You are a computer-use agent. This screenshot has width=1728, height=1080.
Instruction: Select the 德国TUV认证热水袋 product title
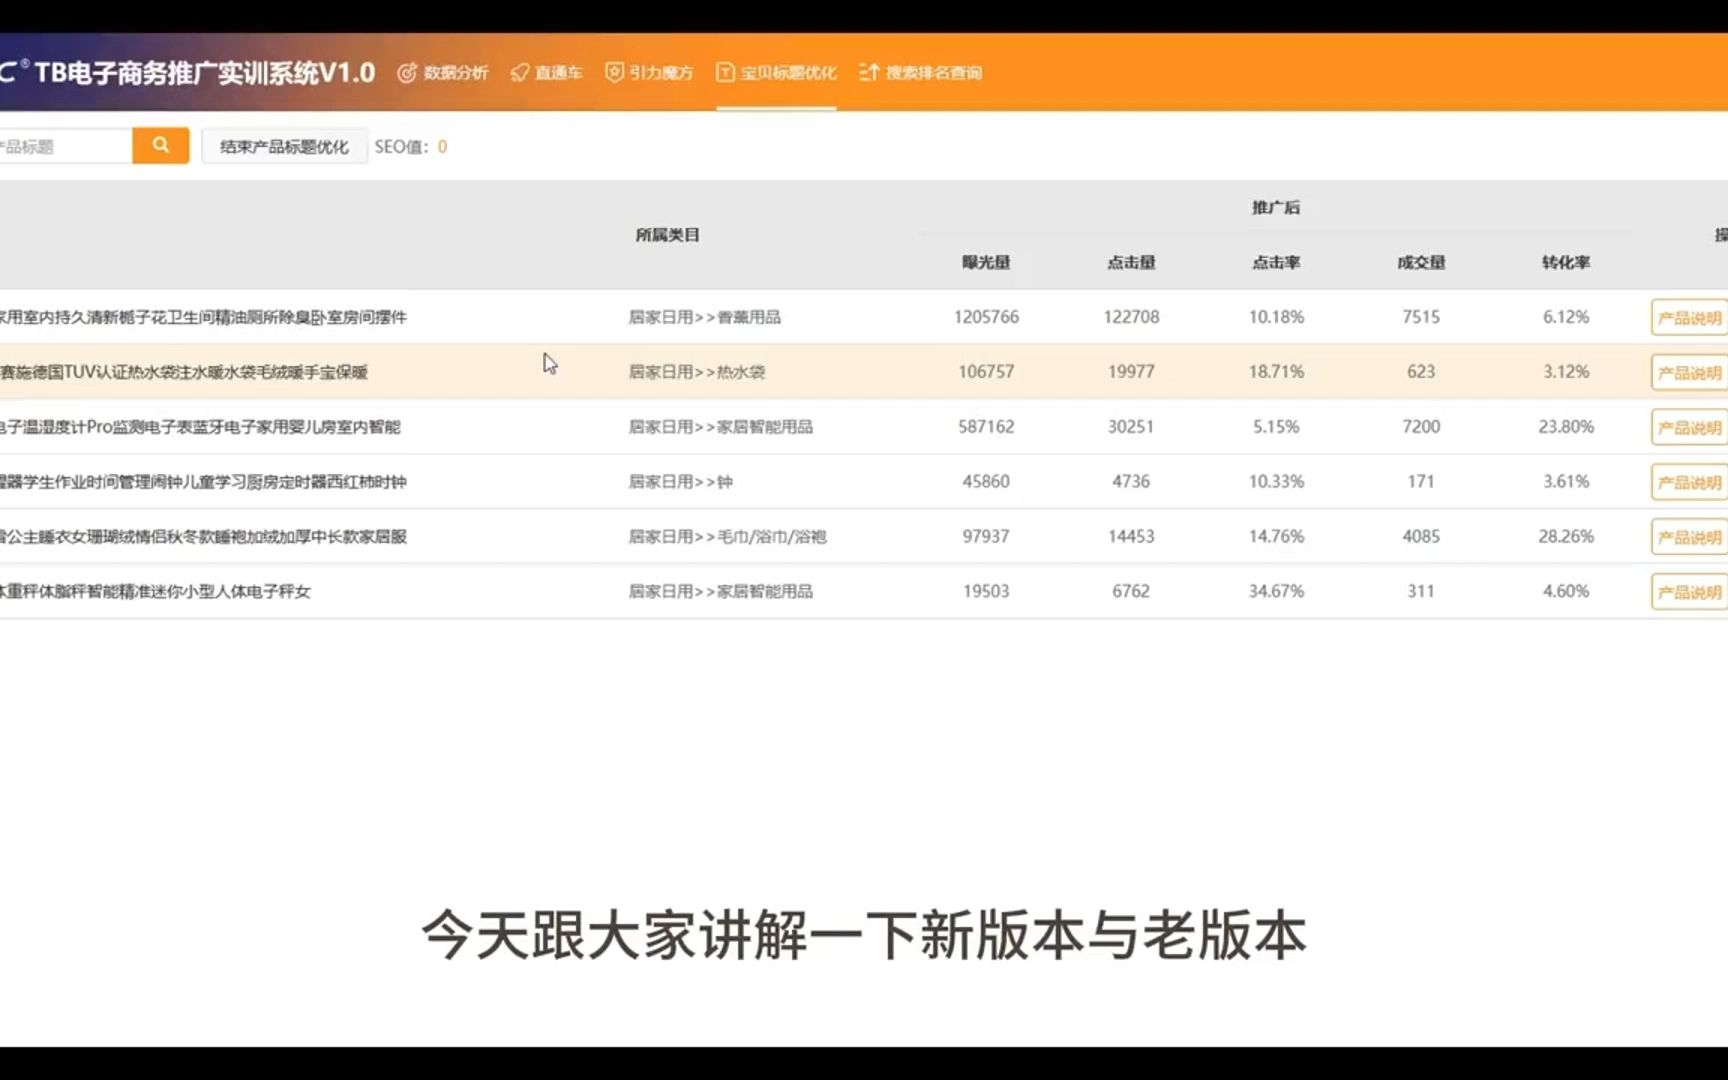click(x=184, y=372)
